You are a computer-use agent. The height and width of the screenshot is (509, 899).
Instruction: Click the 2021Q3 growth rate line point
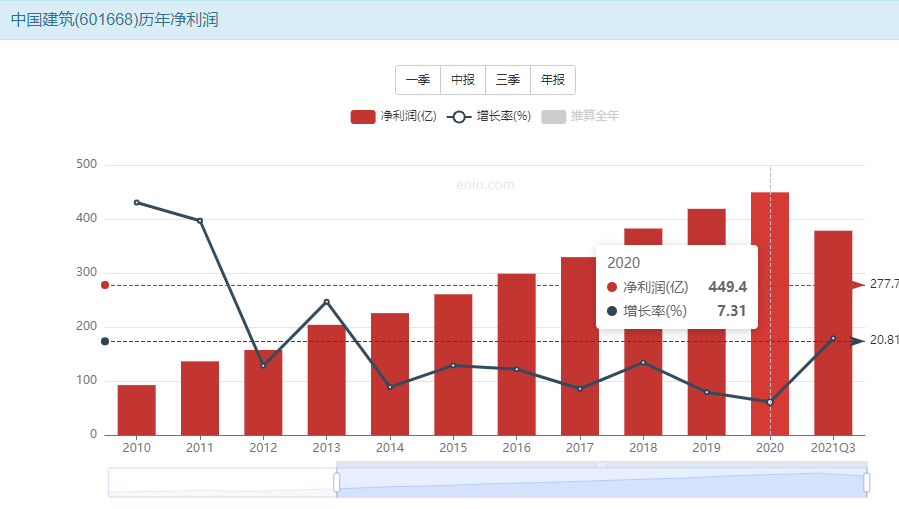click(x=833, y=338)
